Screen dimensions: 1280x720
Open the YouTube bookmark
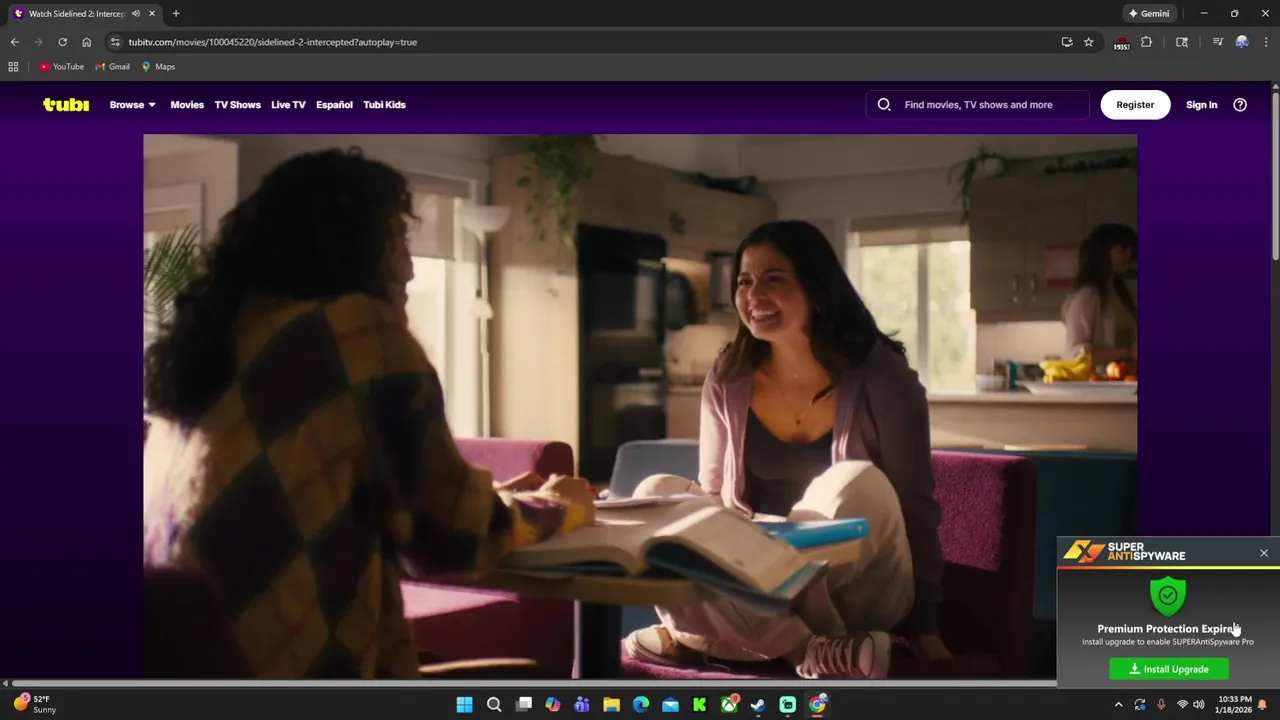(x=61, y=66)
